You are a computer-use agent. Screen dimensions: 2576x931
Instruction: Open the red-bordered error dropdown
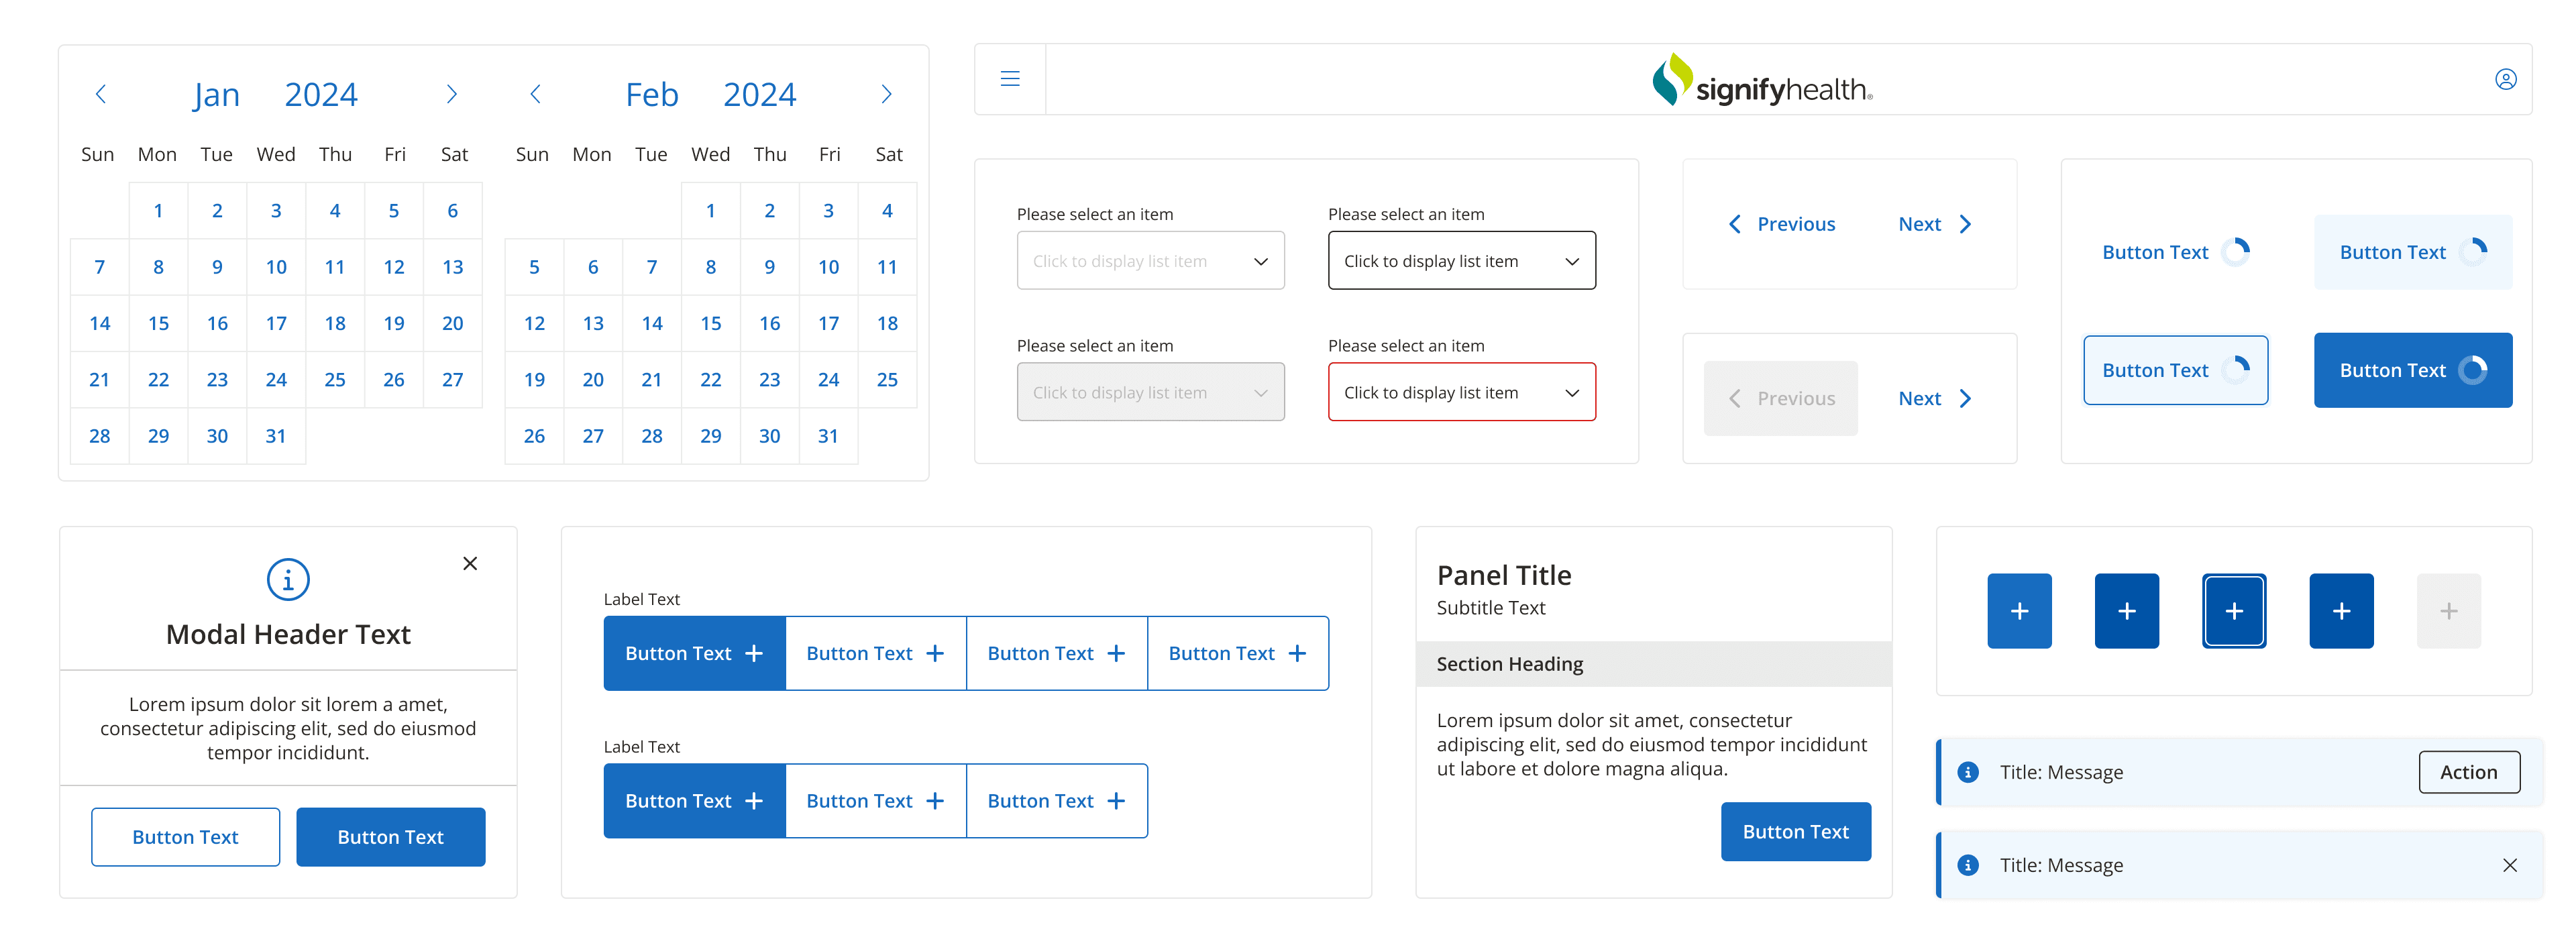(1461, 393)
